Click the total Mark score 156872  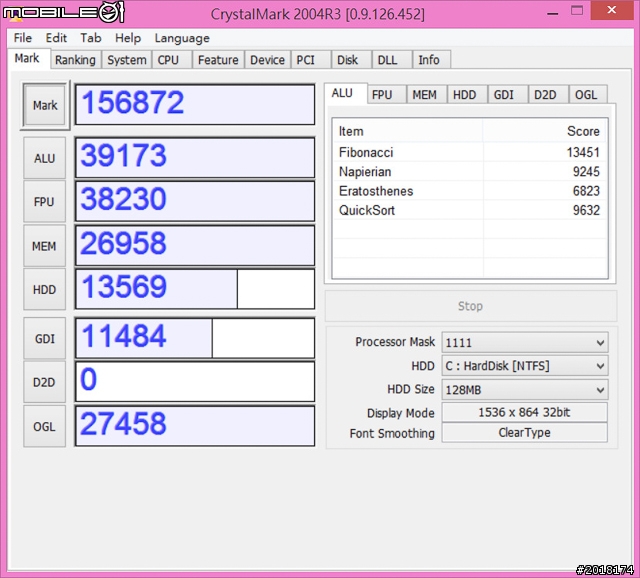tap(195, 104)
